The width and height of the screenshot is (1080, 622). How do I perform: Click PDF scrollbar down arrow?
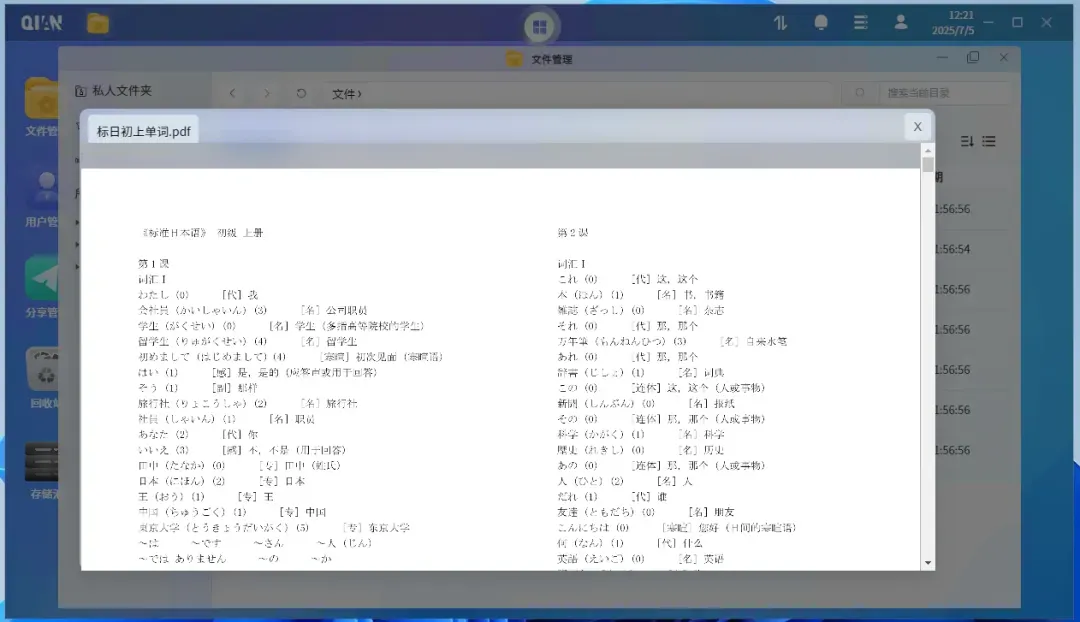[928, 563]
